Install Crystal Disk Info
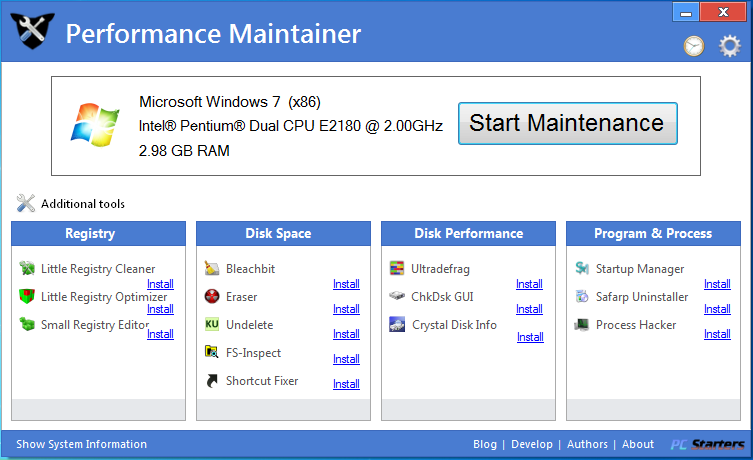Image resolution: width=753 pixels, height=460 pixels. [x=530, y=337]
